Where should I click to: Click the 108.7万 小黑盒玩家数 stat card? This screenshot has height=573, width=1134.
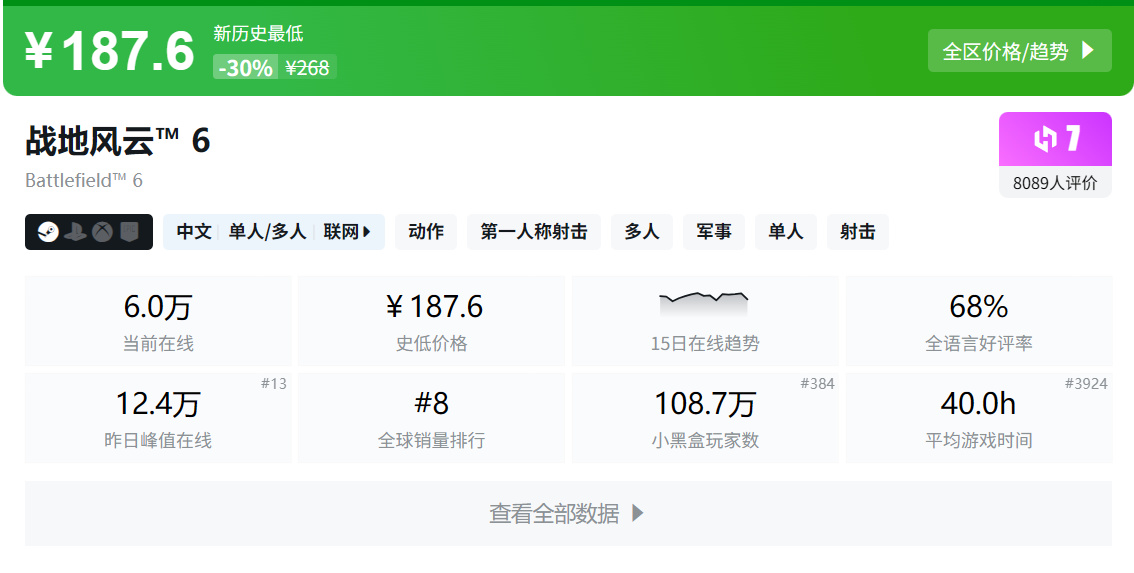pos(705,417)
